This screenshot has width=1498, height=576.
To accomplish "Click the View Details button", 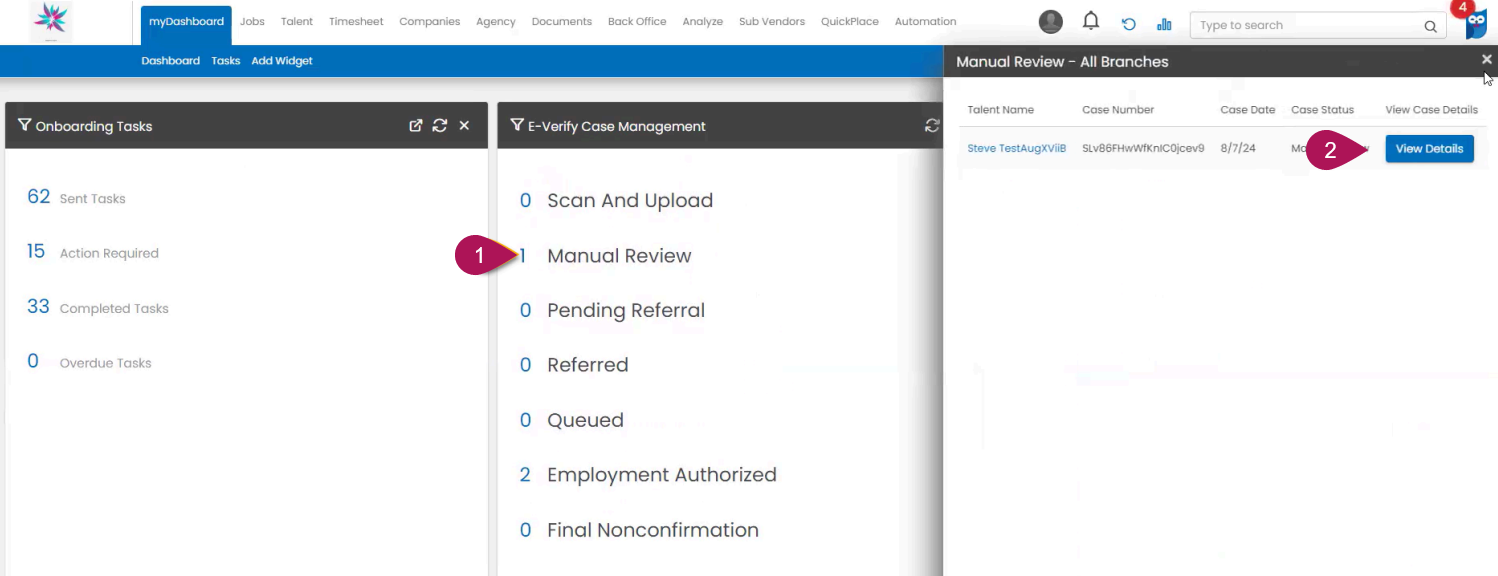I will point(1429,149).
